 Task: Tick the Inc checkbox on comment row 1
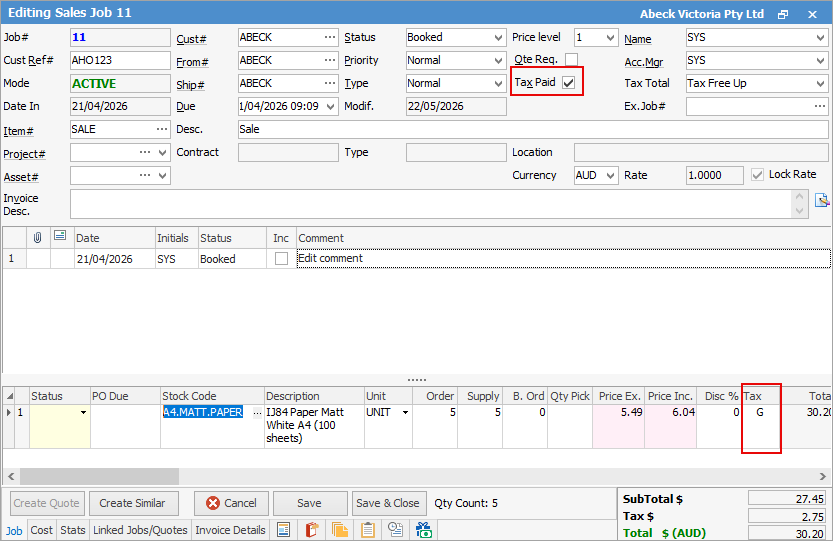click(281, 259)
